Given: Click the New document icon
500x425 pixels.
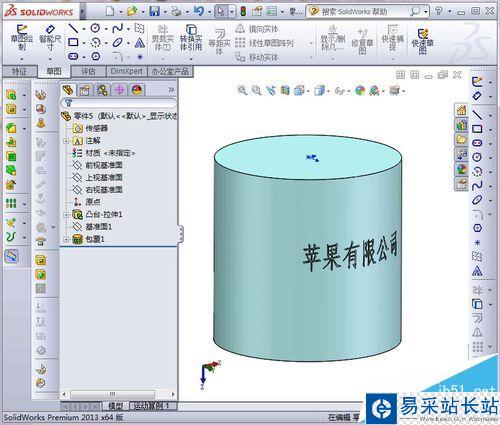Looking at the screenshot, I should [110, 12].
